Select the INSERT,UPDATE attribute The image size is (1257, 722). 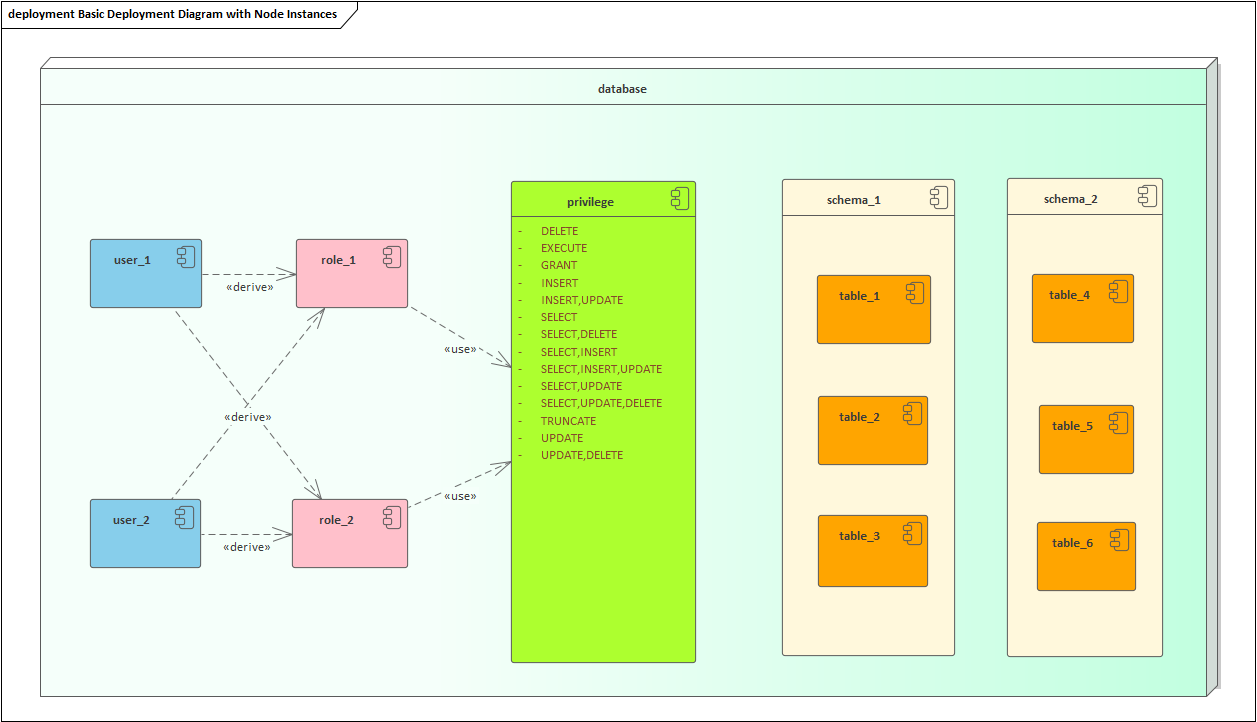click(582, 300)
